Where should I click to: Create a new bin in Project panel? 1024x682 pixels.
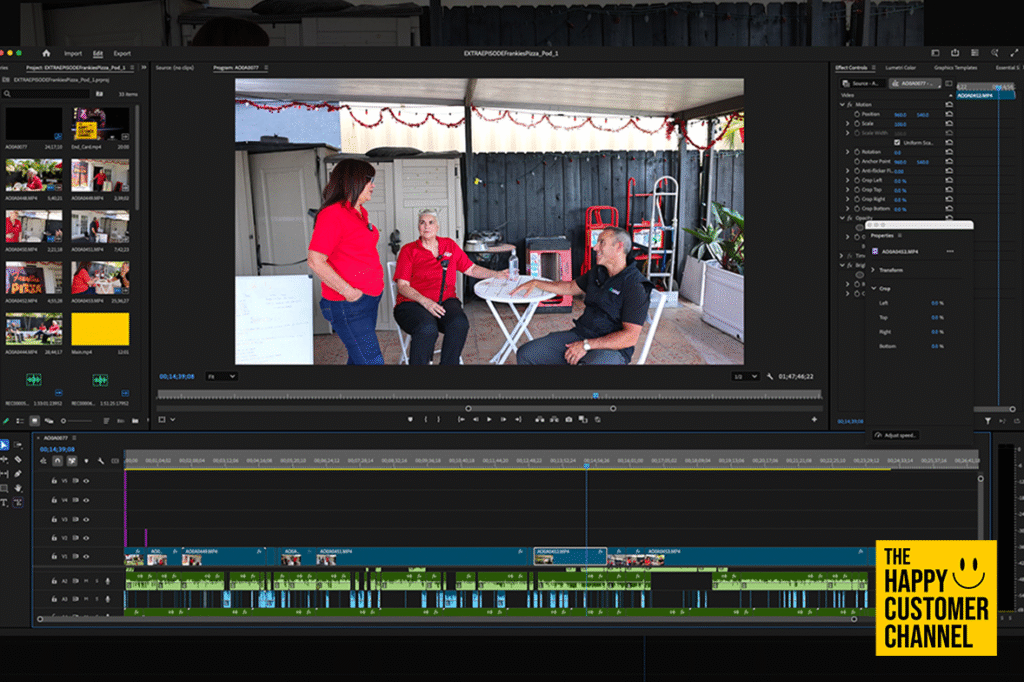pos(135,421)
